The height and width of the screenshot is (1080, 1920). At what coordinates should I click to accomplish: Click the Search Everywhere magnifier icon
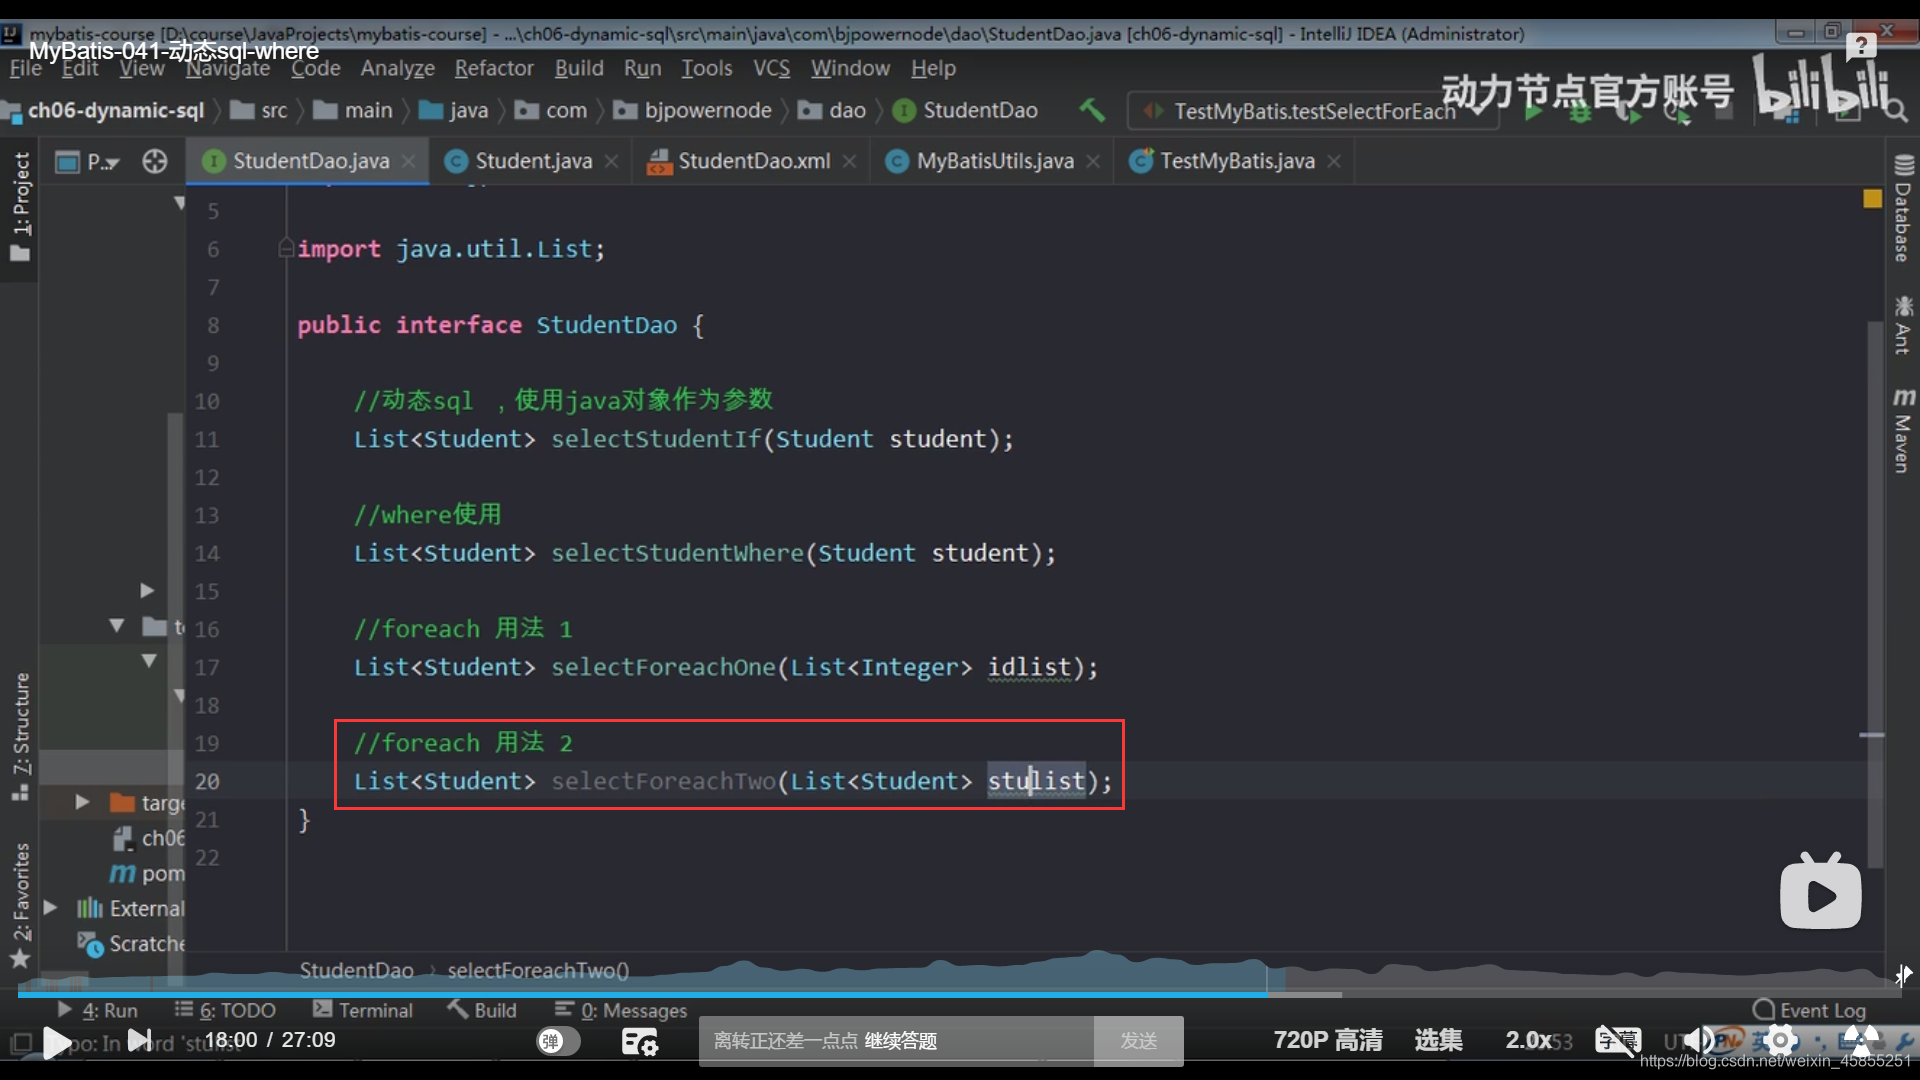tap(1895, 111)
